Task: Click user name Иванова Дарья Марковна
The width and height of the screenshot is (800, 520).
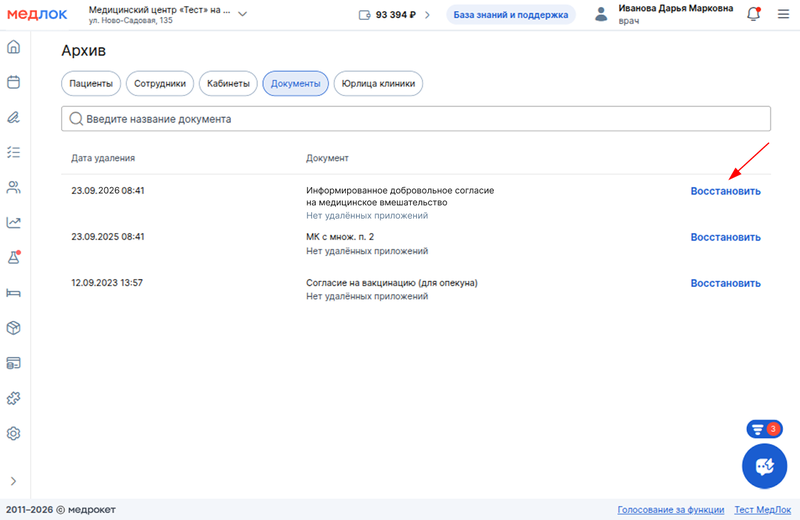Action: click(x=676, y=9)
